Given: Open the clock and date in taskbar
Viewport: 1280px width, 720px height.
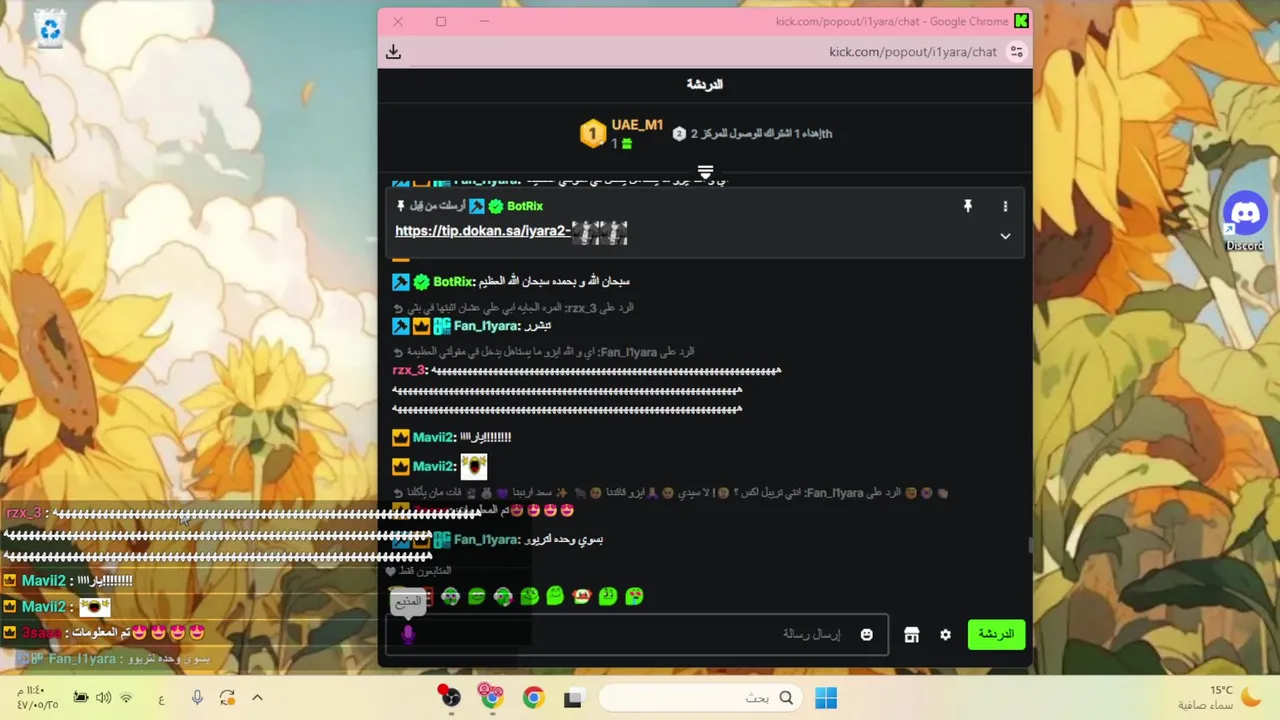Looking at the screenshot, I should [x=37, y=698].
